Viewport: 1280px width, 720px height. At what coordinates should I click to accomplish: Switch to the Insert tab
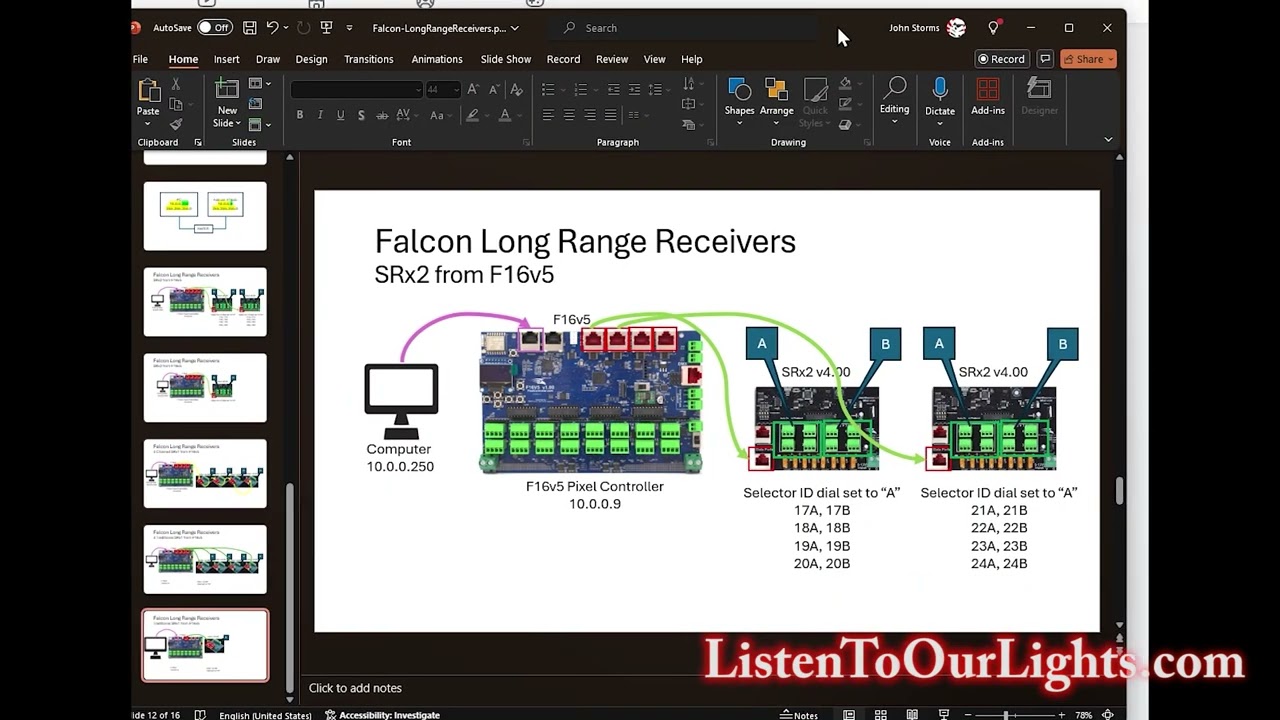point(226,59)
